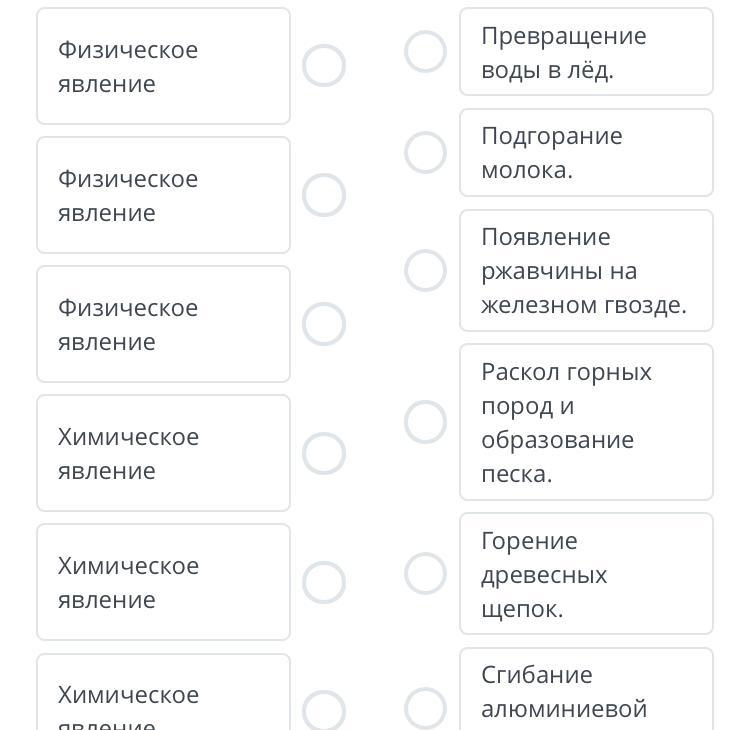
Task: Select the circle beside 'Подгорание молока'
Action: [425, 152]
